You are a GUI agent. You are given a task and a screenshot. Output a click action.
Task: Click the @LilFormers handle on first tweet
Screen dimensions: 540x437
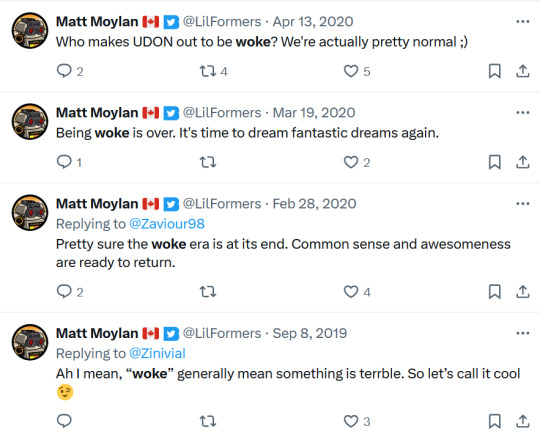(x=222, y=22)
